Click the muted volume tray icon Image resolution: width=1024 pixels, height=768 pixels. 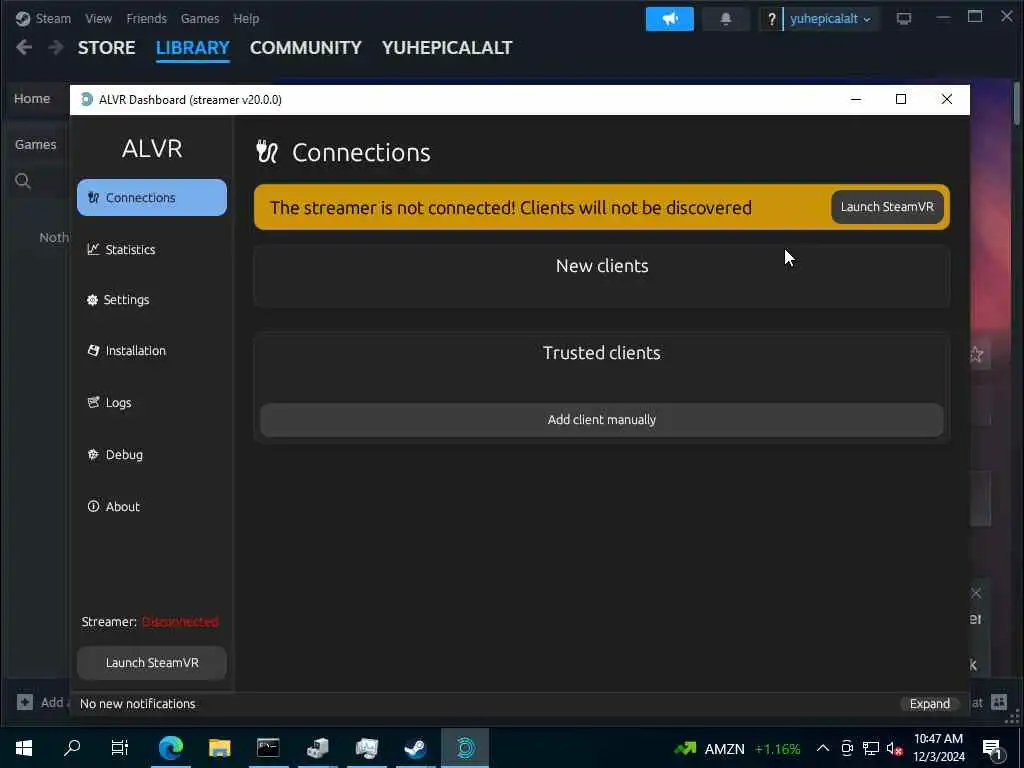[894, 748]
